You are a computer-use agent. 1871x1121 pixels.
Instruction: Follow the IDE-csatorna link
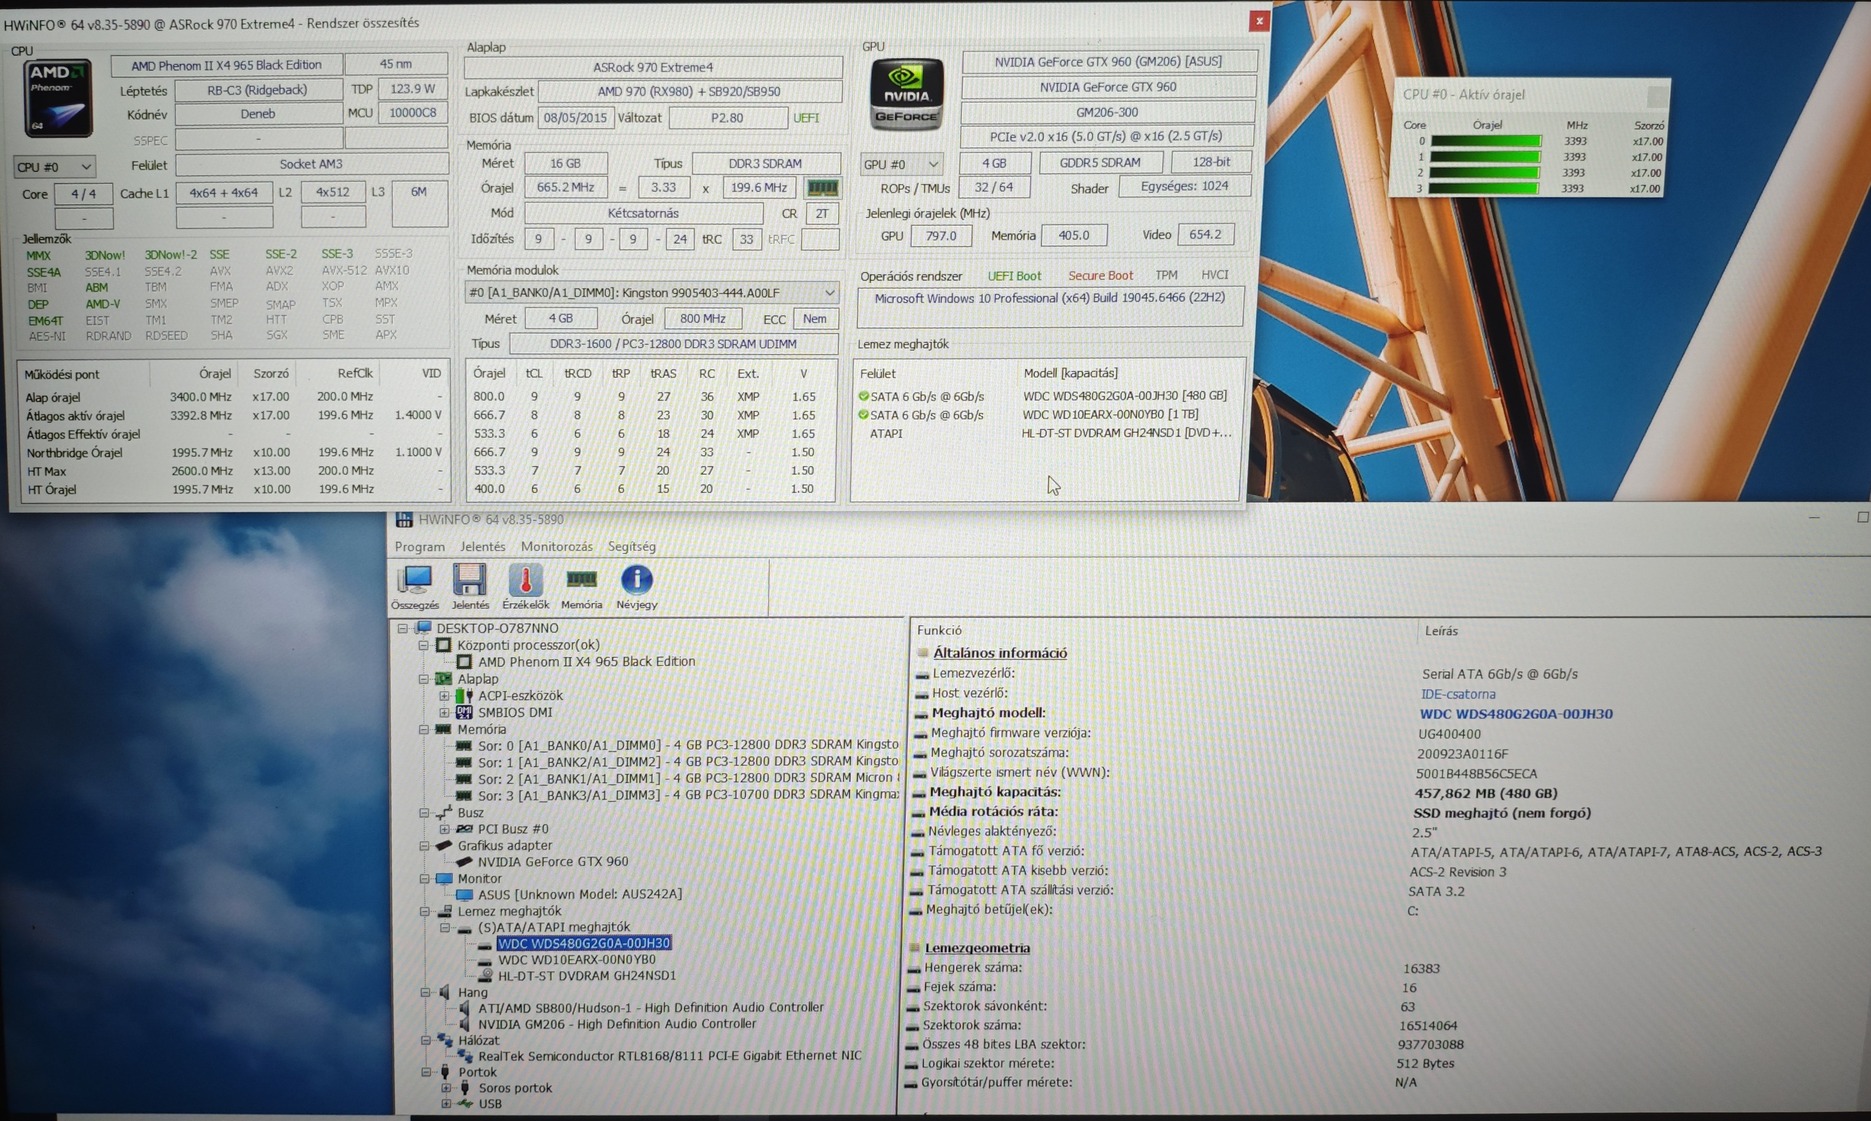(x=1458, y=694)
